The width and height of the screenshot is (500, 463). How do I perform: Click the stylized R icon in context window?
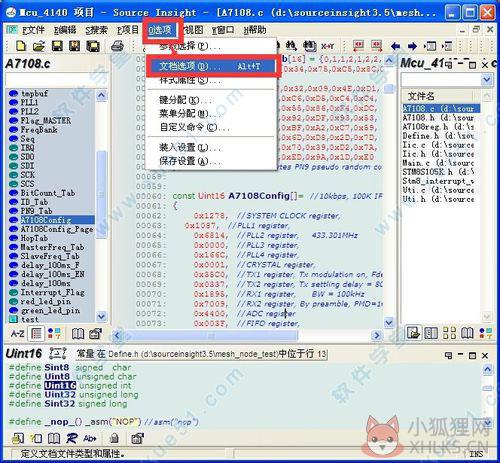[x=72, y=438]
